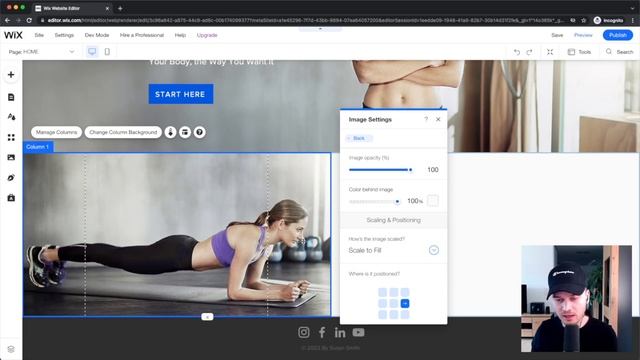This screenshot has width=640, height=360.
Task: Click the YouTube icon in the footer
Action: click(358, 332)
